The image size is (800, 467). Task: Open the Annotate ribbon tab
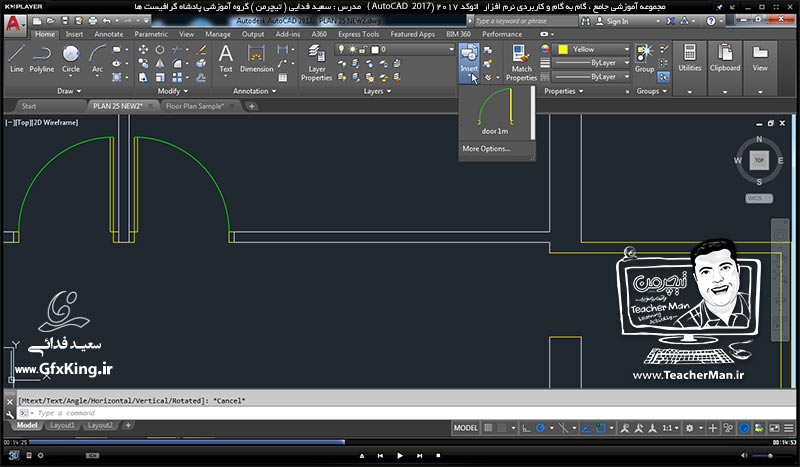click(x=109, y=34)
